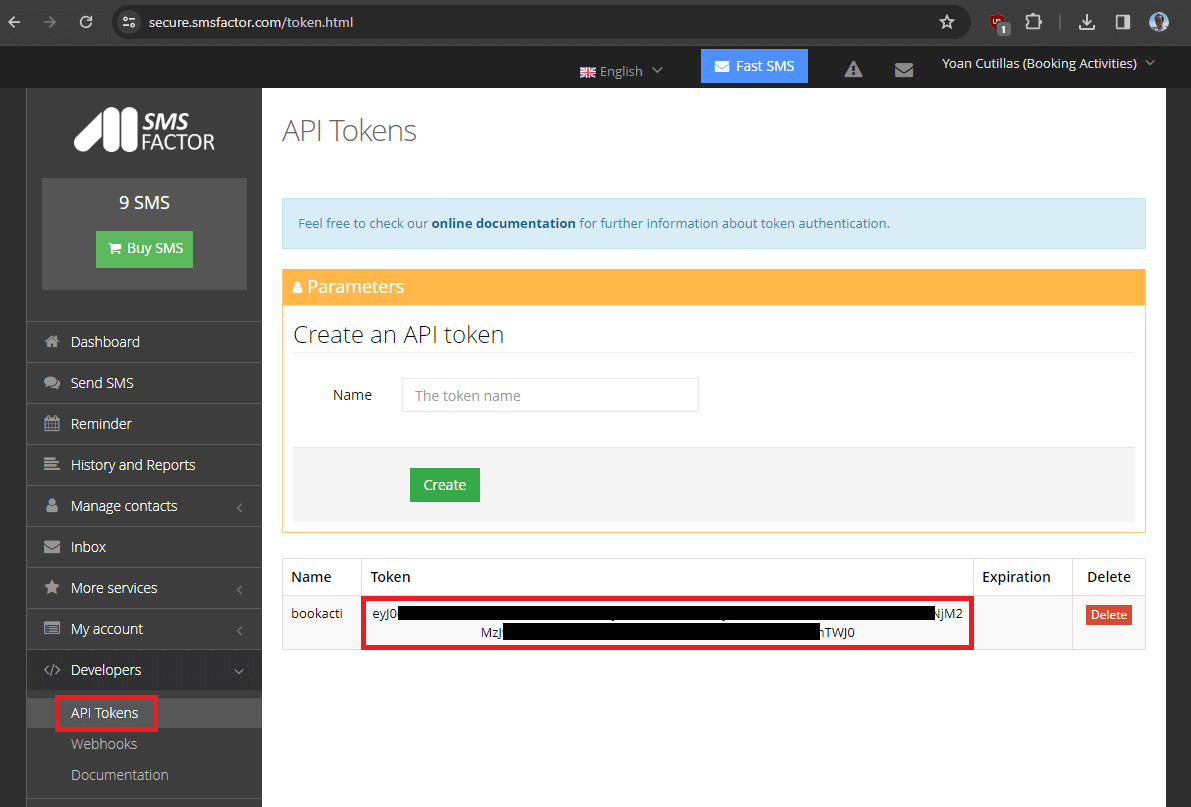Open the Yoan Cutillas account dropdown
Viewport: 1191px width, 807px height.
click(x=1048, y=64)
